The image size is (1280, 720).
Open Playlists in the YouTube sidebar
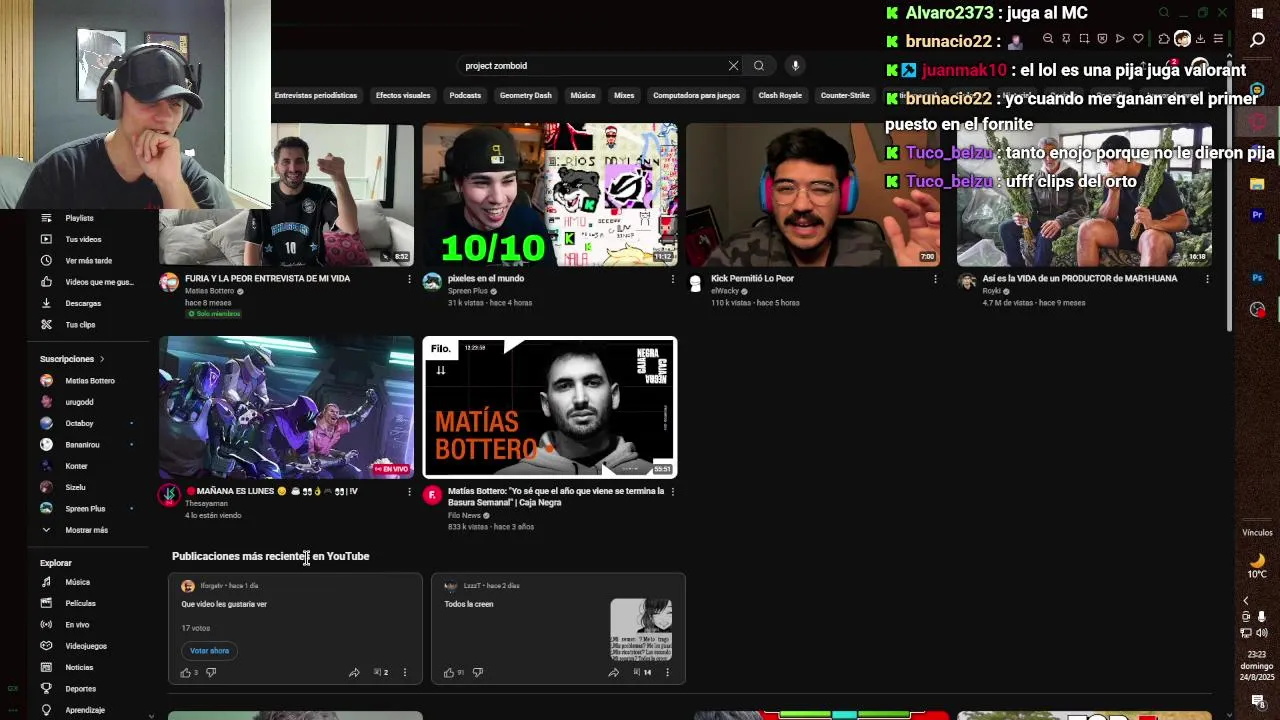pos(79,218)
